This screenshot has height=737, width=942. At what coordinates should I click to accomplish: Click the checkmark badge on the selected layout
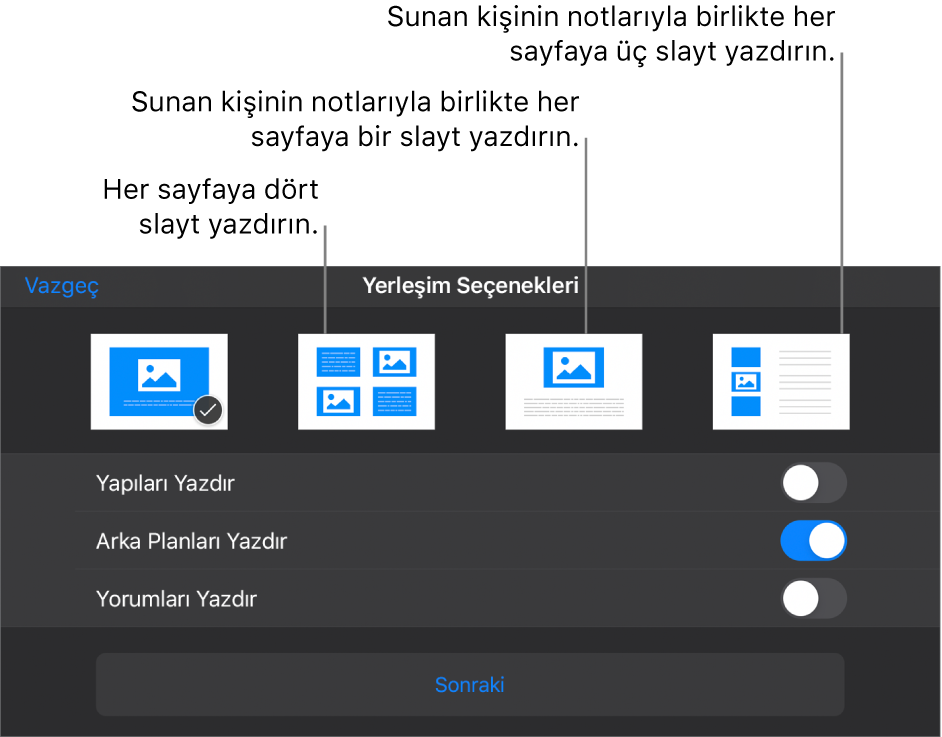(208, 408)
